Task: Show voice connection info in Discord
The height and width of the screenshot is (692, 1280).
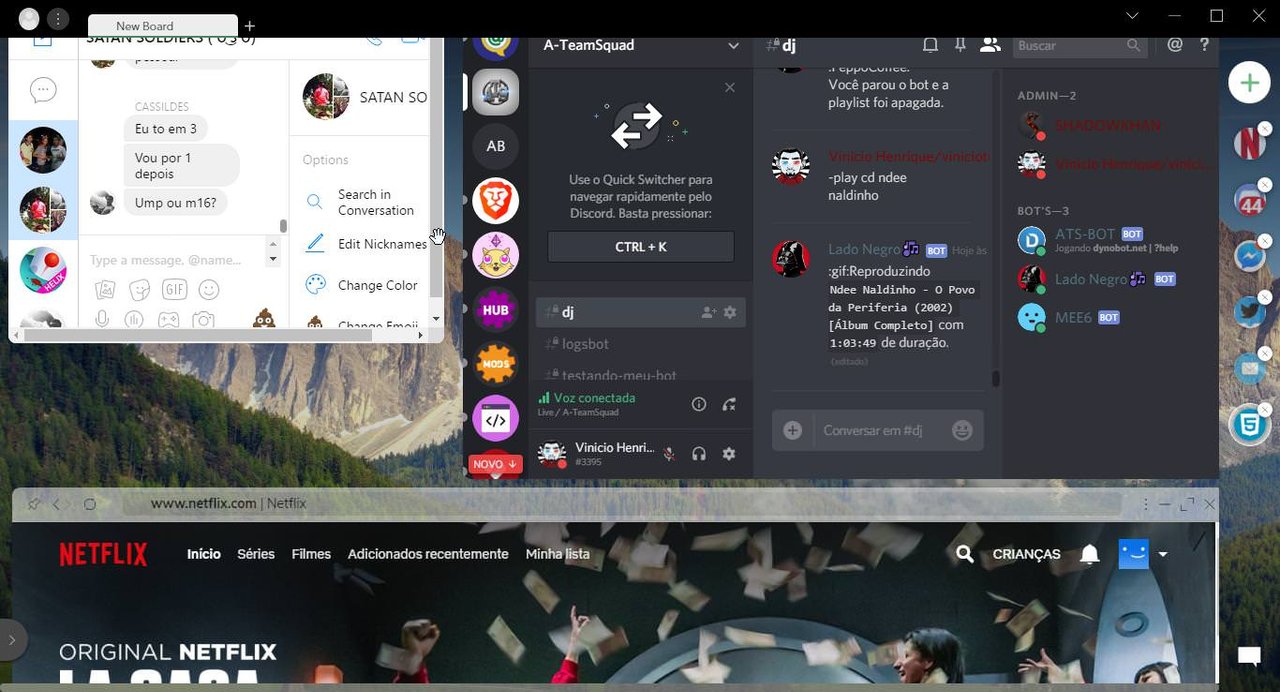Action: [699, 404]
